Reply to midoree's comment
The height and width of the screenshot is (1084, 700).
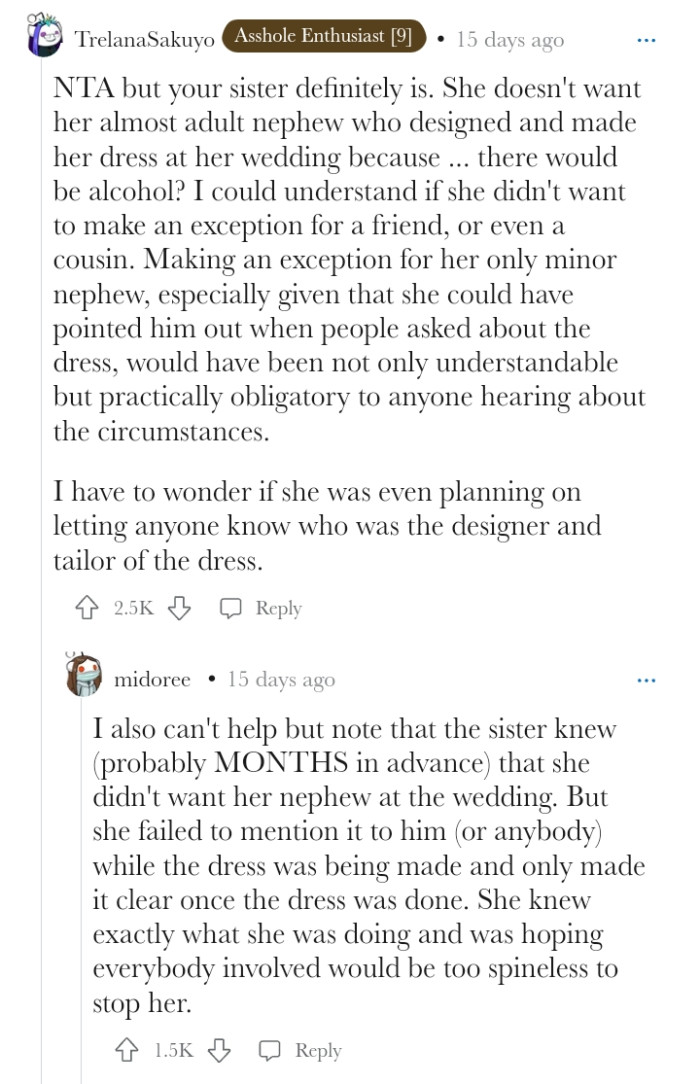coord(301,1050)
